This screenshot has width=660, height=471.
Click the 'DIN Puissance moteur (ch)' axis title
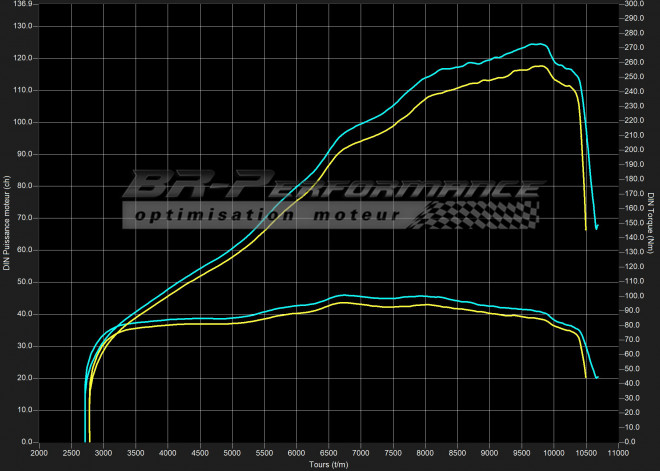[6, 222]
